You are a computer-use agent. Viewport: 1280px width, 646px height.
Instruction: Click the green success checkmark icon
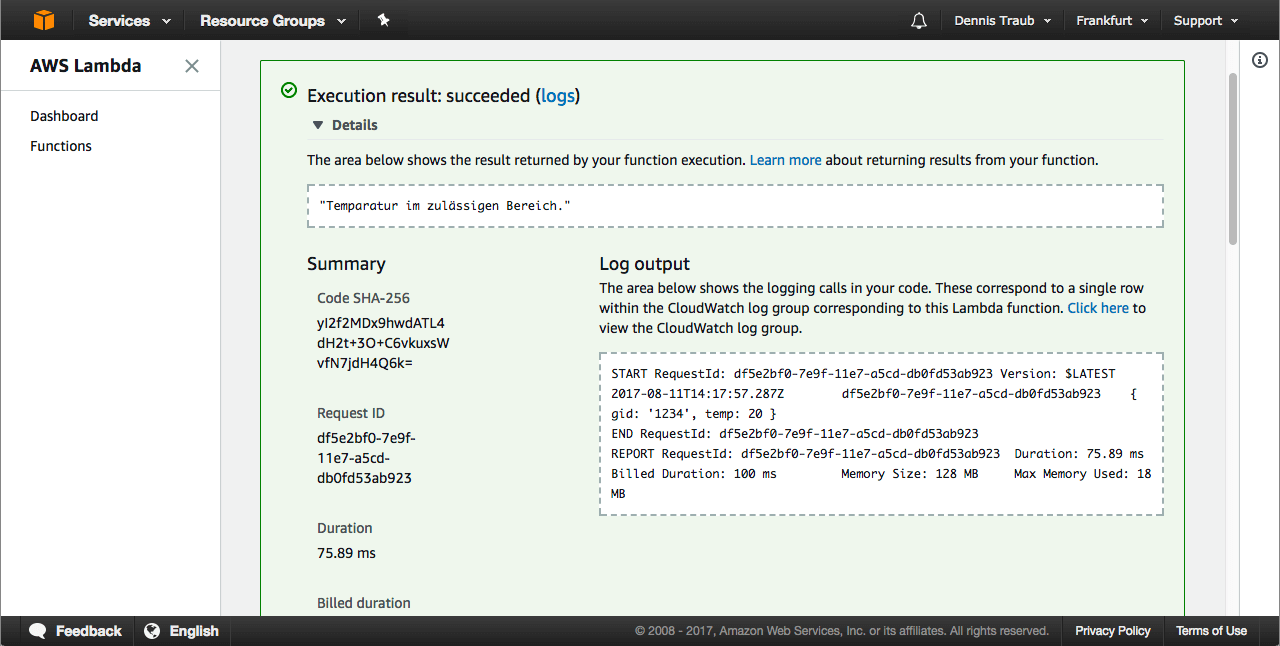(289, 91)
